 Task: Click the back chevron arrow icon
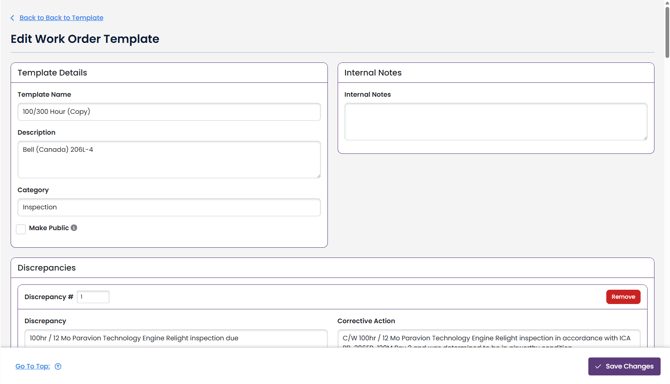tap(12, 18)
